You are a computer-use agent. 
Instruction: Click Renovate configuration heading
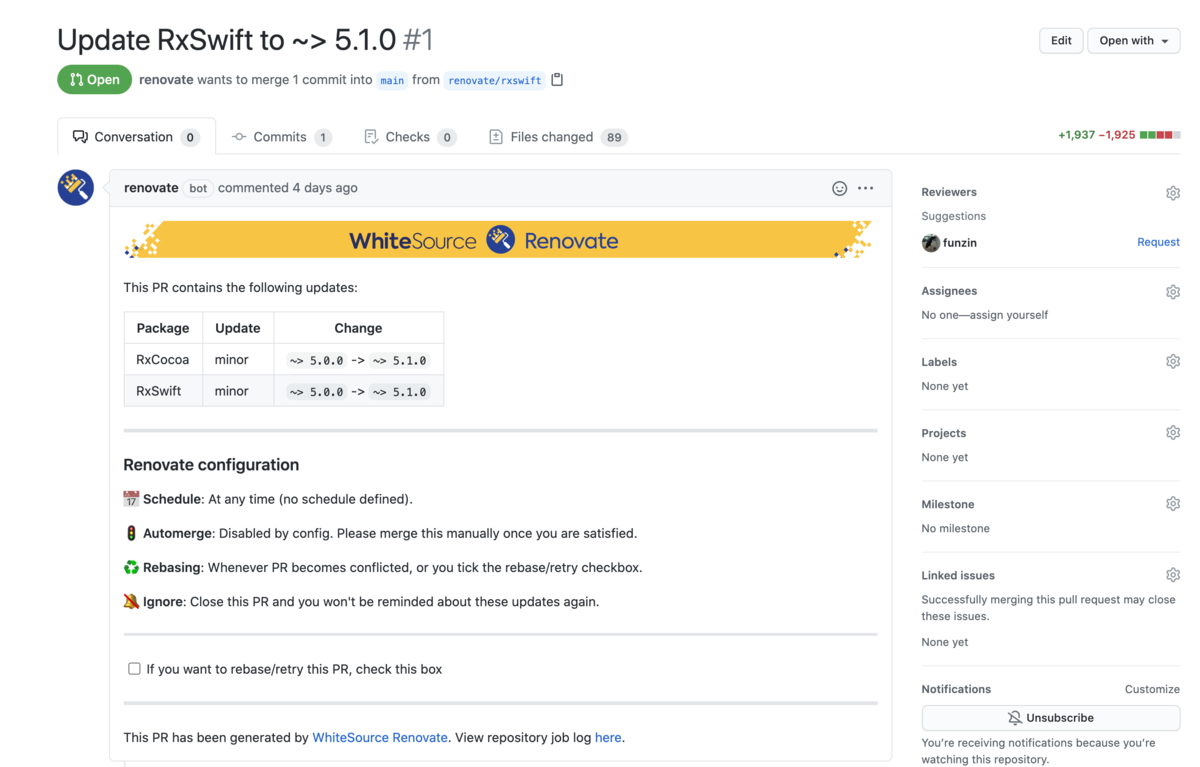click(211, 465)
